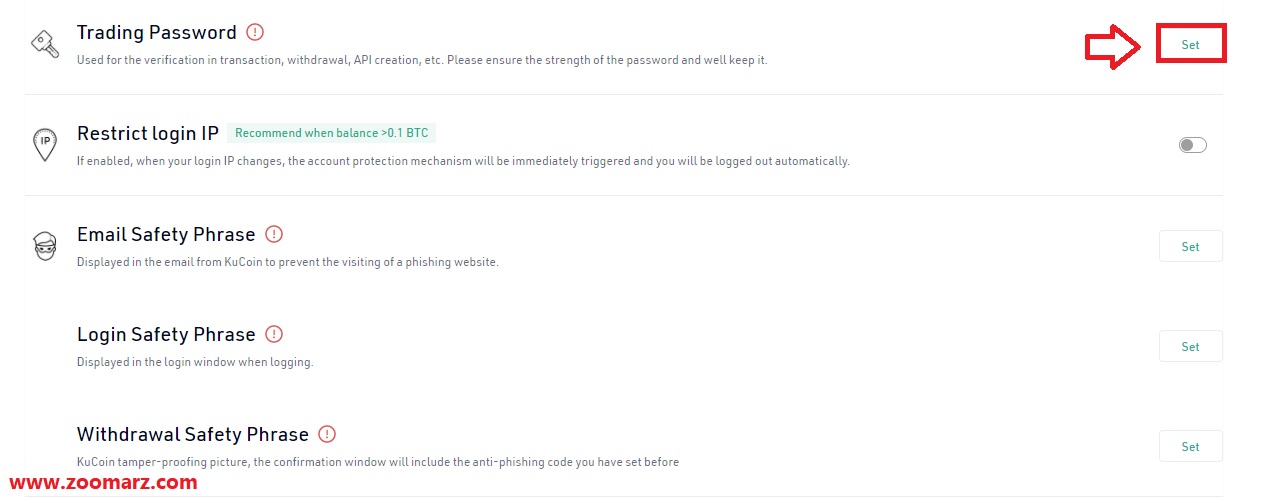Click the Trading Password key icon

pyautogui.click(x=44, y=45)
